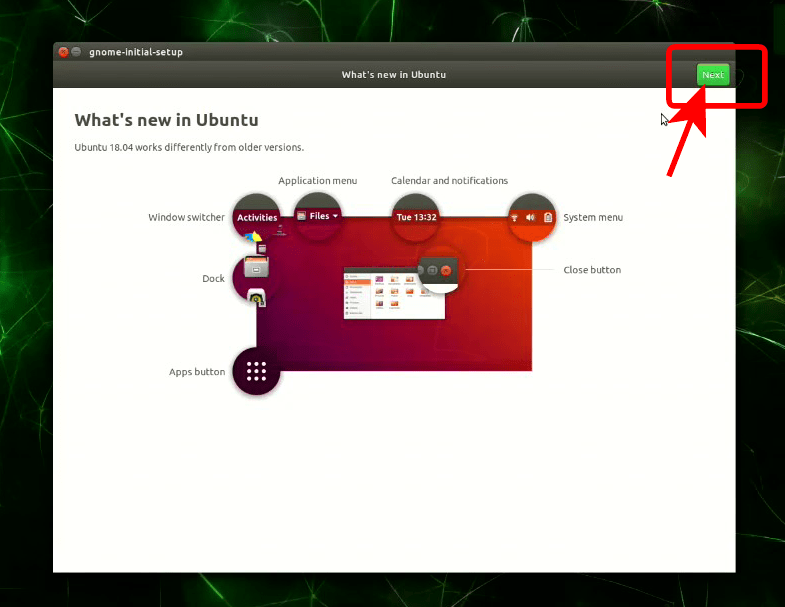Close the gnome-initial-setup window
Screen dimensions: 785x607
click(64, 52)
